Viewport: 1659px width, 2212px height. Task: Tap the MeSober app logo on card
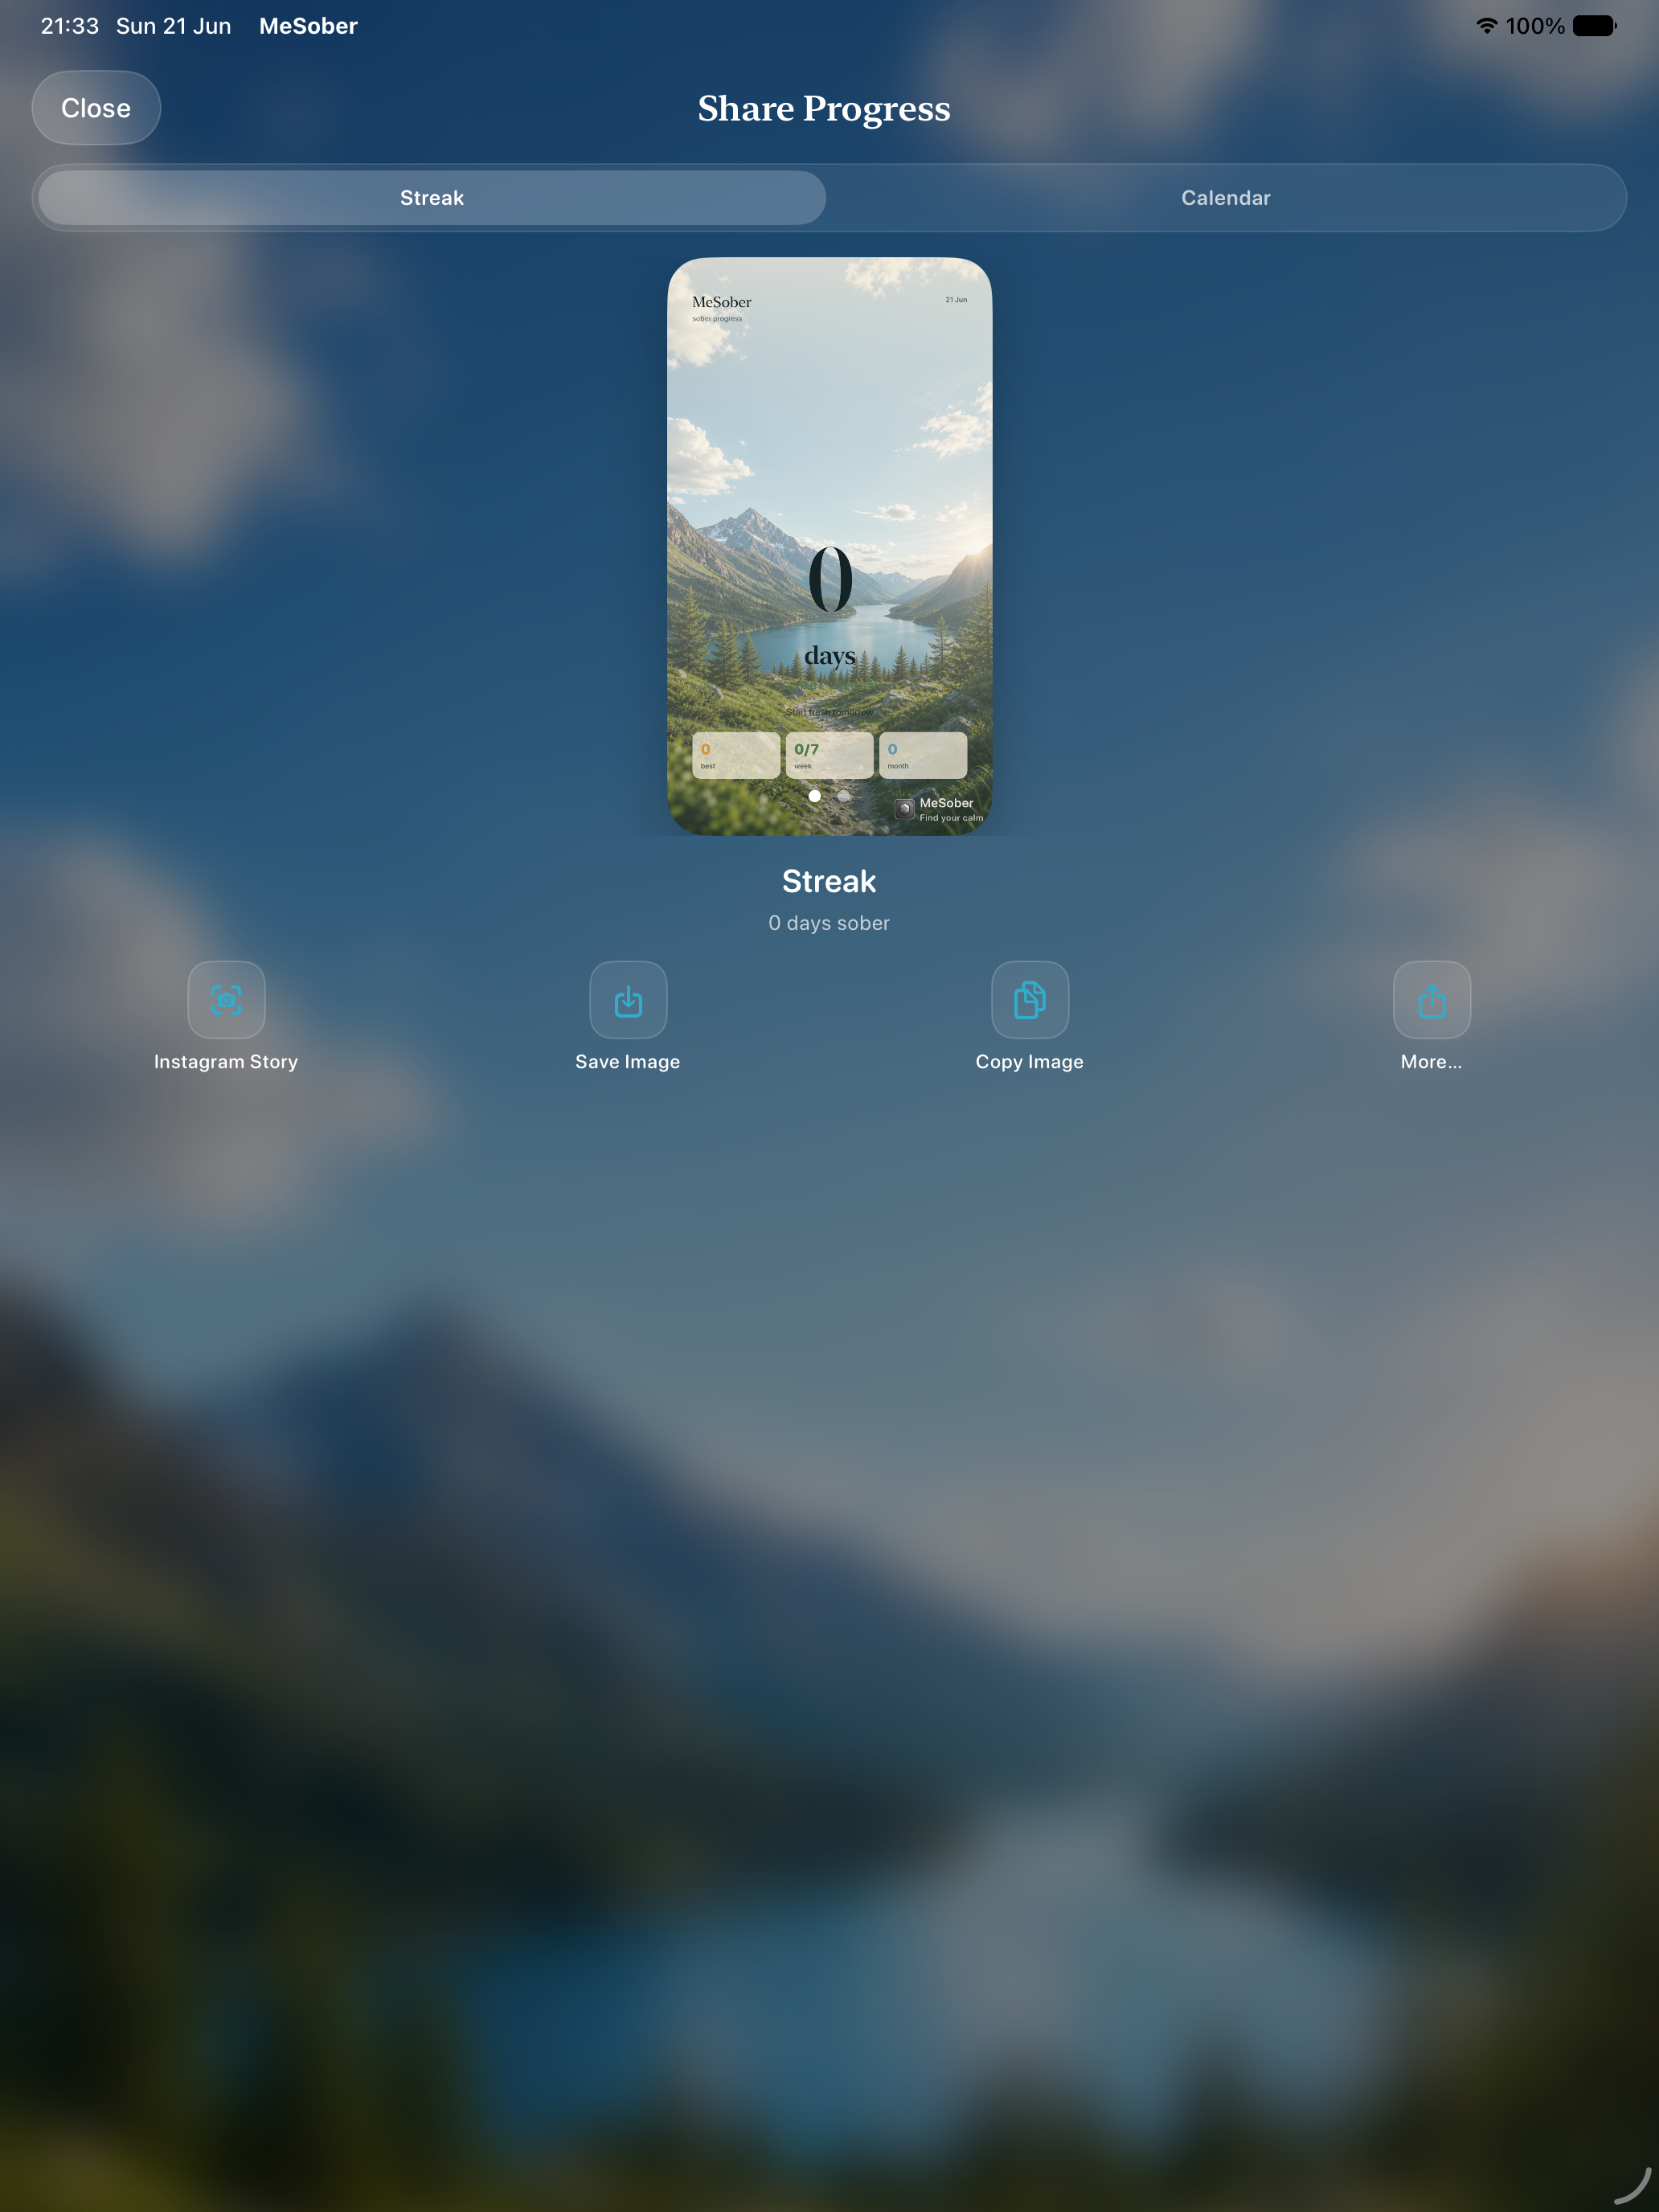904,809
